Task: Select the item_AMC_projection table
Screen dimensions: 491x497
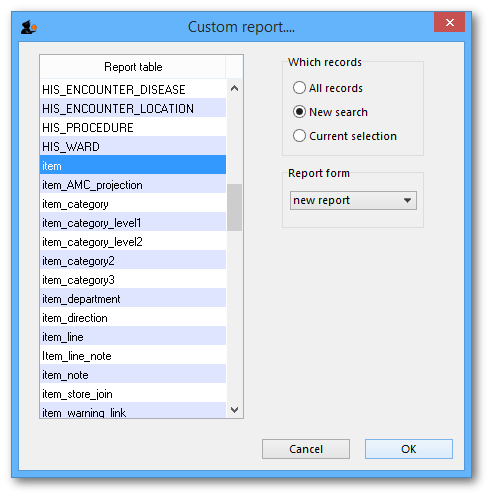Action: 133,184
